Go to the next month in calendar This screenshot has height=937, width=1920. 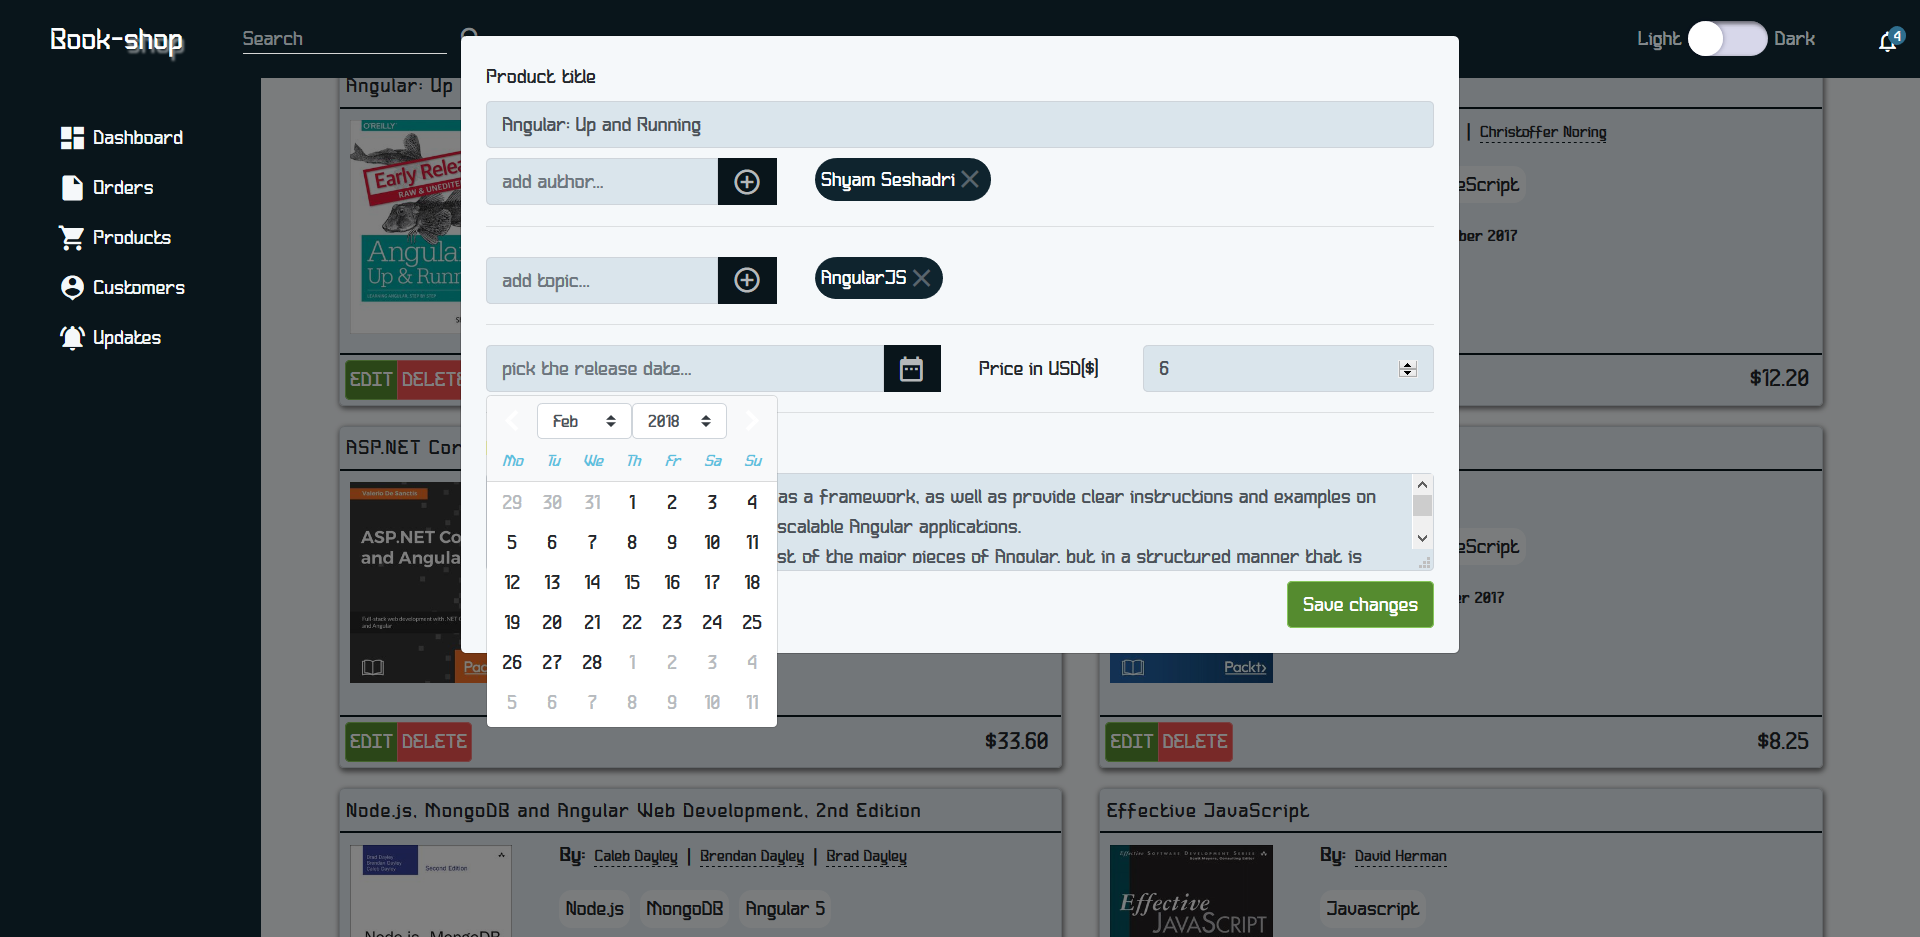click(752, 420)
